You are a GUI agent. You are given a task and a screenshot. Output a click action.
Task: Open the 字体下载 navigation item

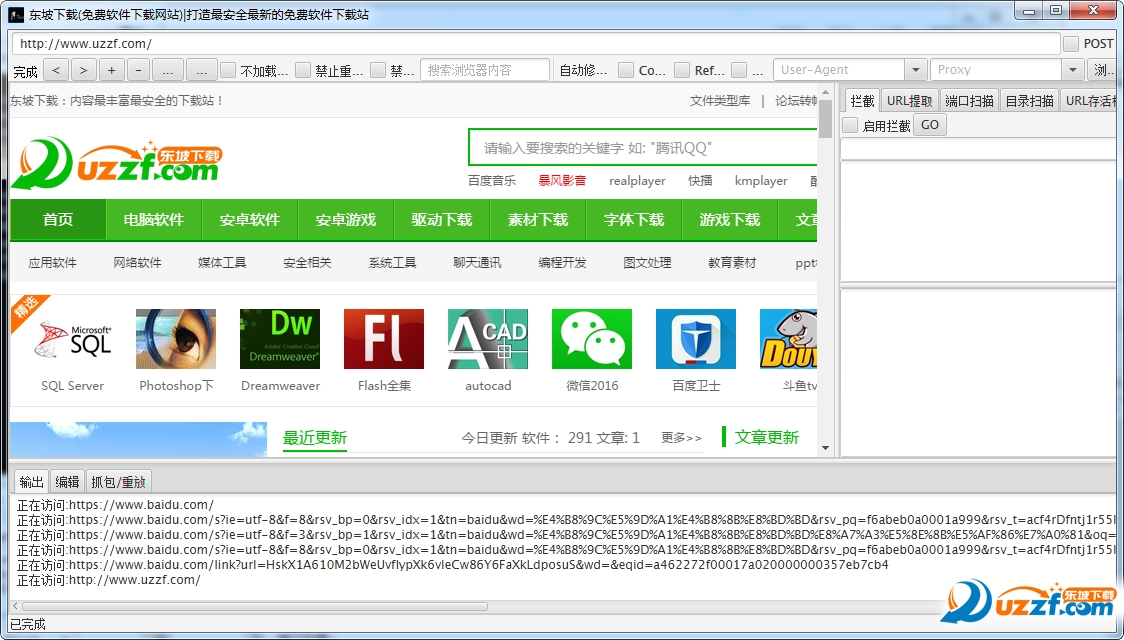(634, 220)
